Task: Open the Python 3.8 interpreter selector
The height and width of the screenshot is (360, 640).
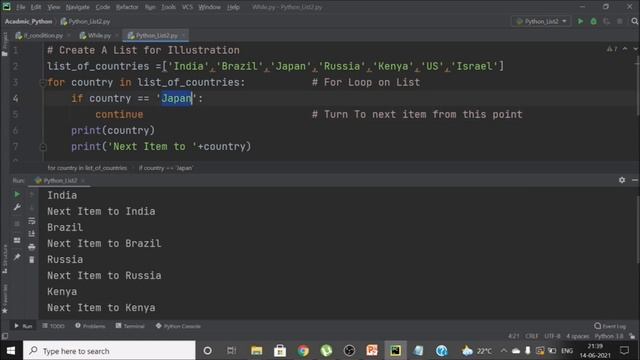Action: pos(609,336)
